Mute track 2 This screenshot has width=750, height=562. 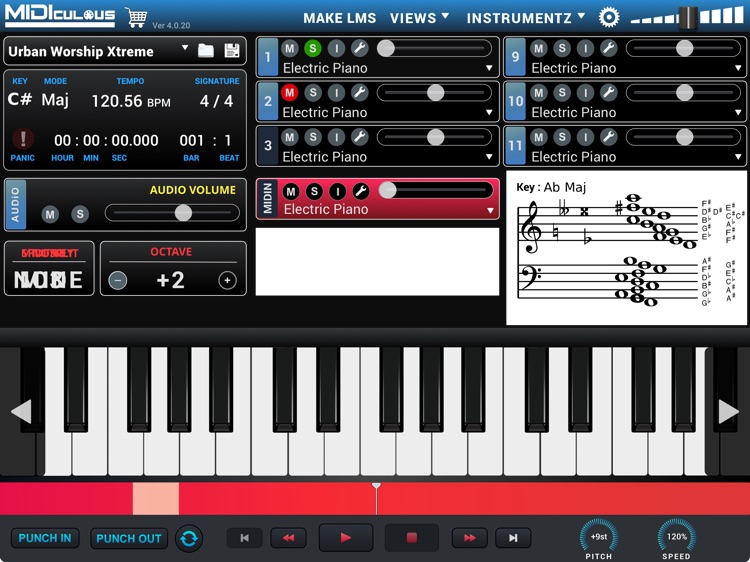pos(290,93)
